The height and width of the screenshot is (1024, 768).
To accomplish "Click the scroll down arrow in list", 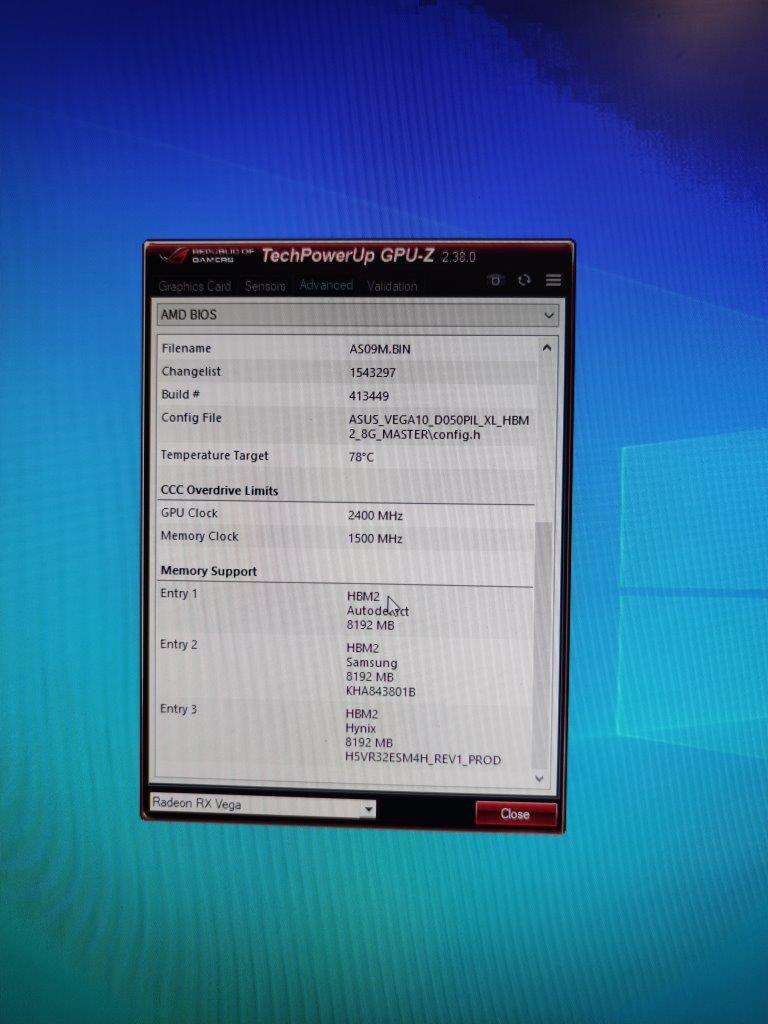I will [x=540, y=777].
